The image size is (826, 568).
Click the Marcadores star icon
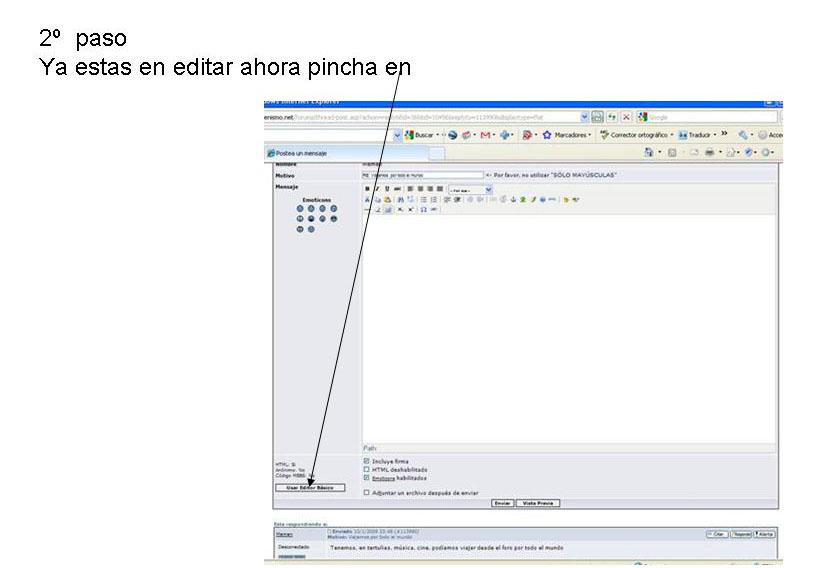[547, 135]
